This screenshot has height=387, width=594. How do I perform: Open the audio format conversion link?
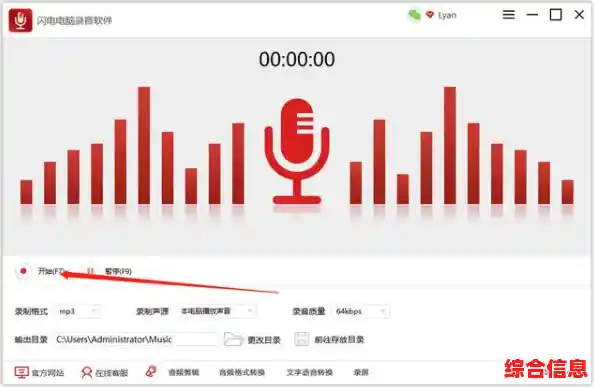pyautogui.click(x=242, y=373)
